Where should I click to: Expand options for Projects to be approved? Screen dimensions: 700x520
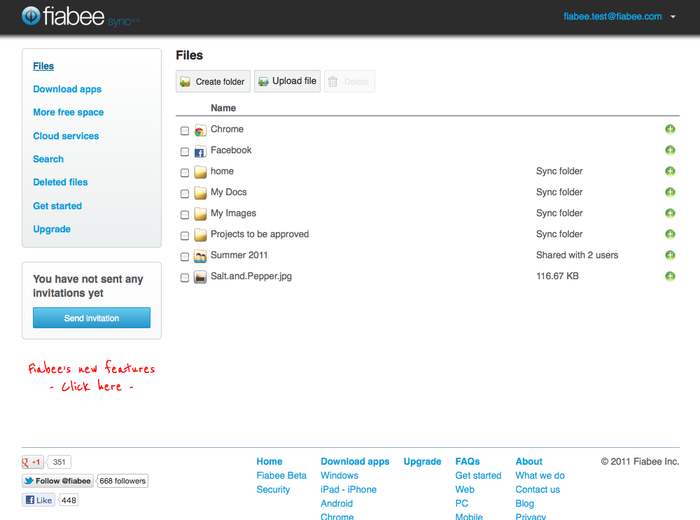coord(670,235)
